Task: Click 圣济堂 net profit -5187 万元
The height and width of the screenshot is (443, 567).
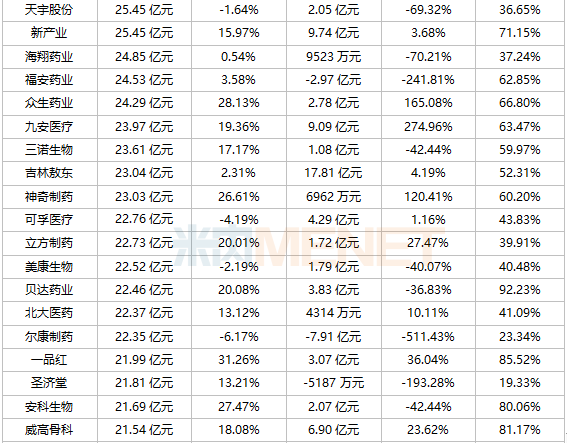Action: pyautogui.click(x=333, y=383)
